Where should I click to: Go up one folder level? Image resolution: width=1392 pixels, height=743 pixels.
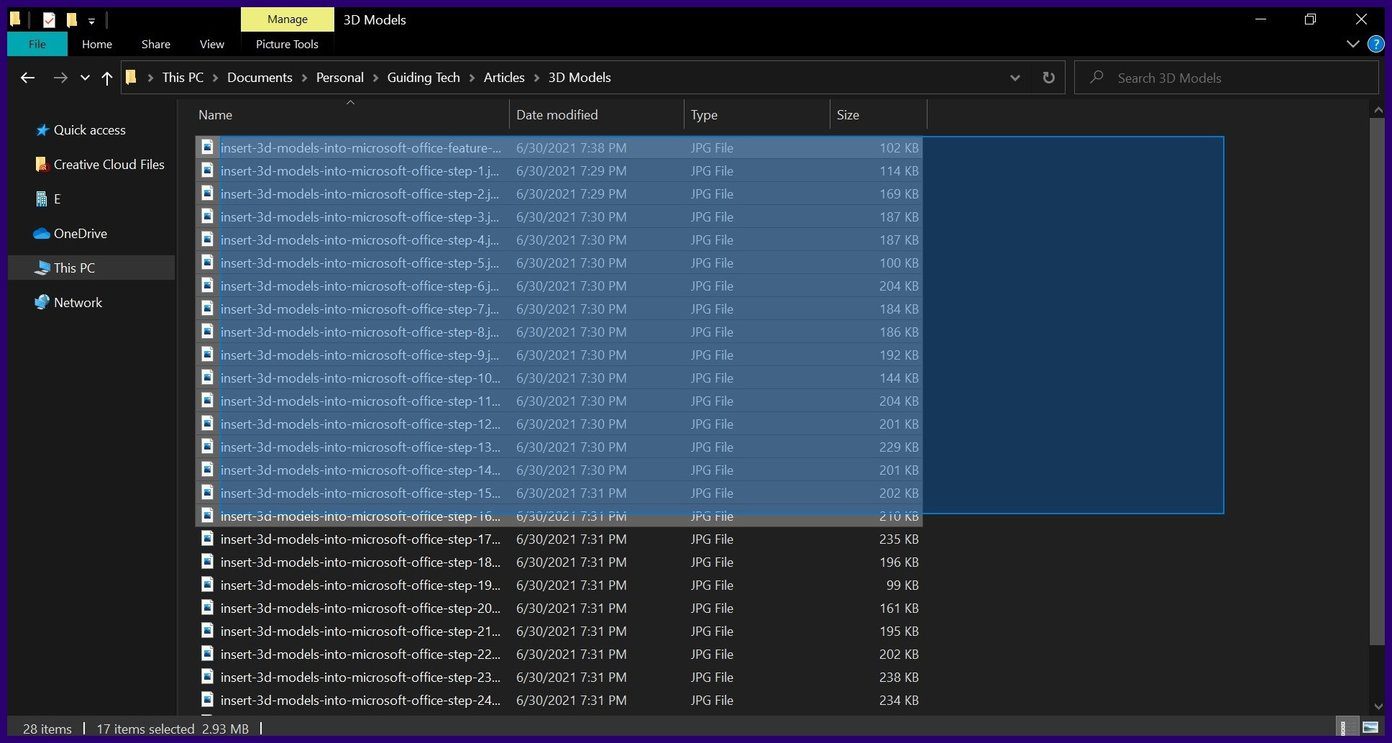click(107, 78)
